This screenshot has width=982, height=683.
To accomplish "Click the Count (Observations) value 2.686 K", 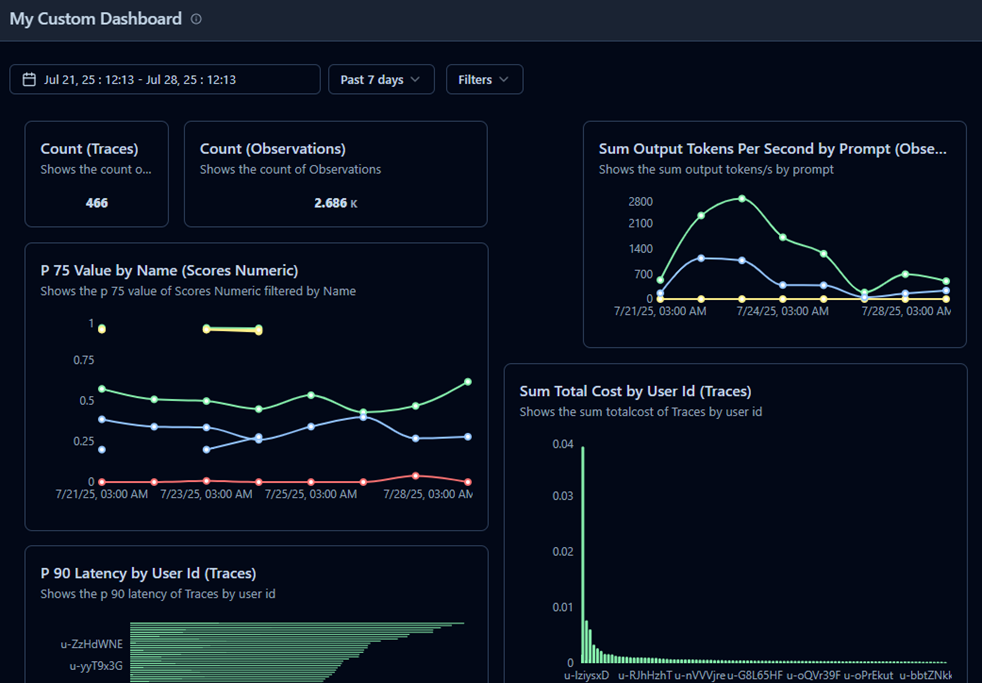I will tap(336, 203).
